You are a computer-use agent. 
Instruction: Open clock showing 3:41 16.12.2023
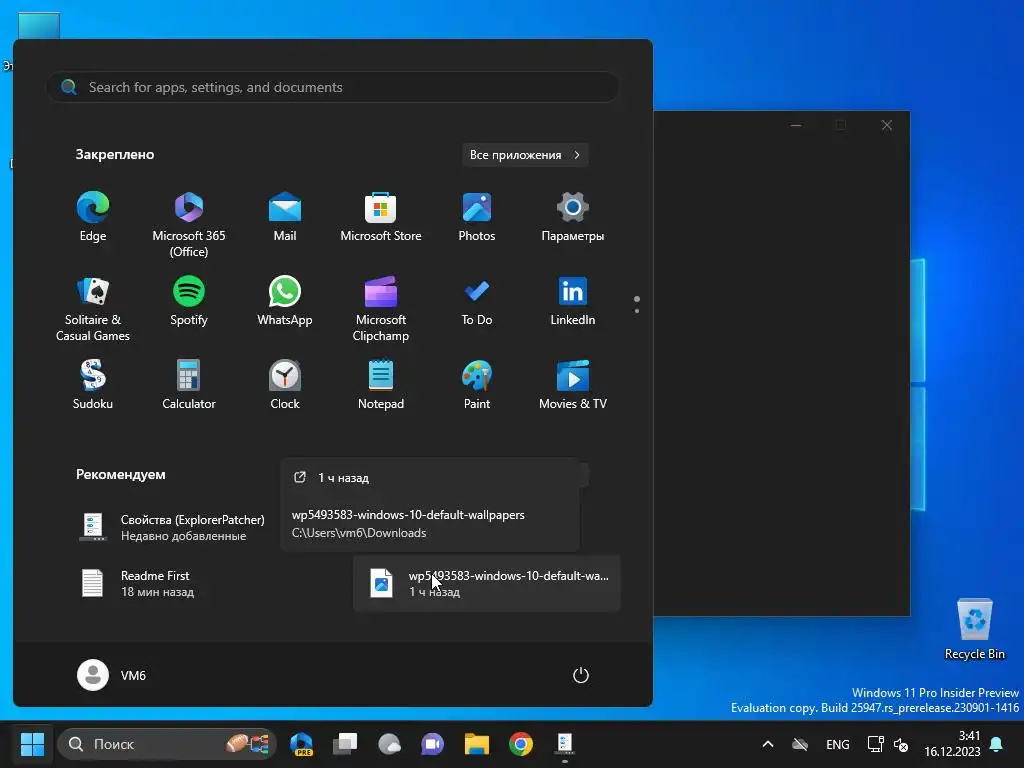[x=952, y=744]
